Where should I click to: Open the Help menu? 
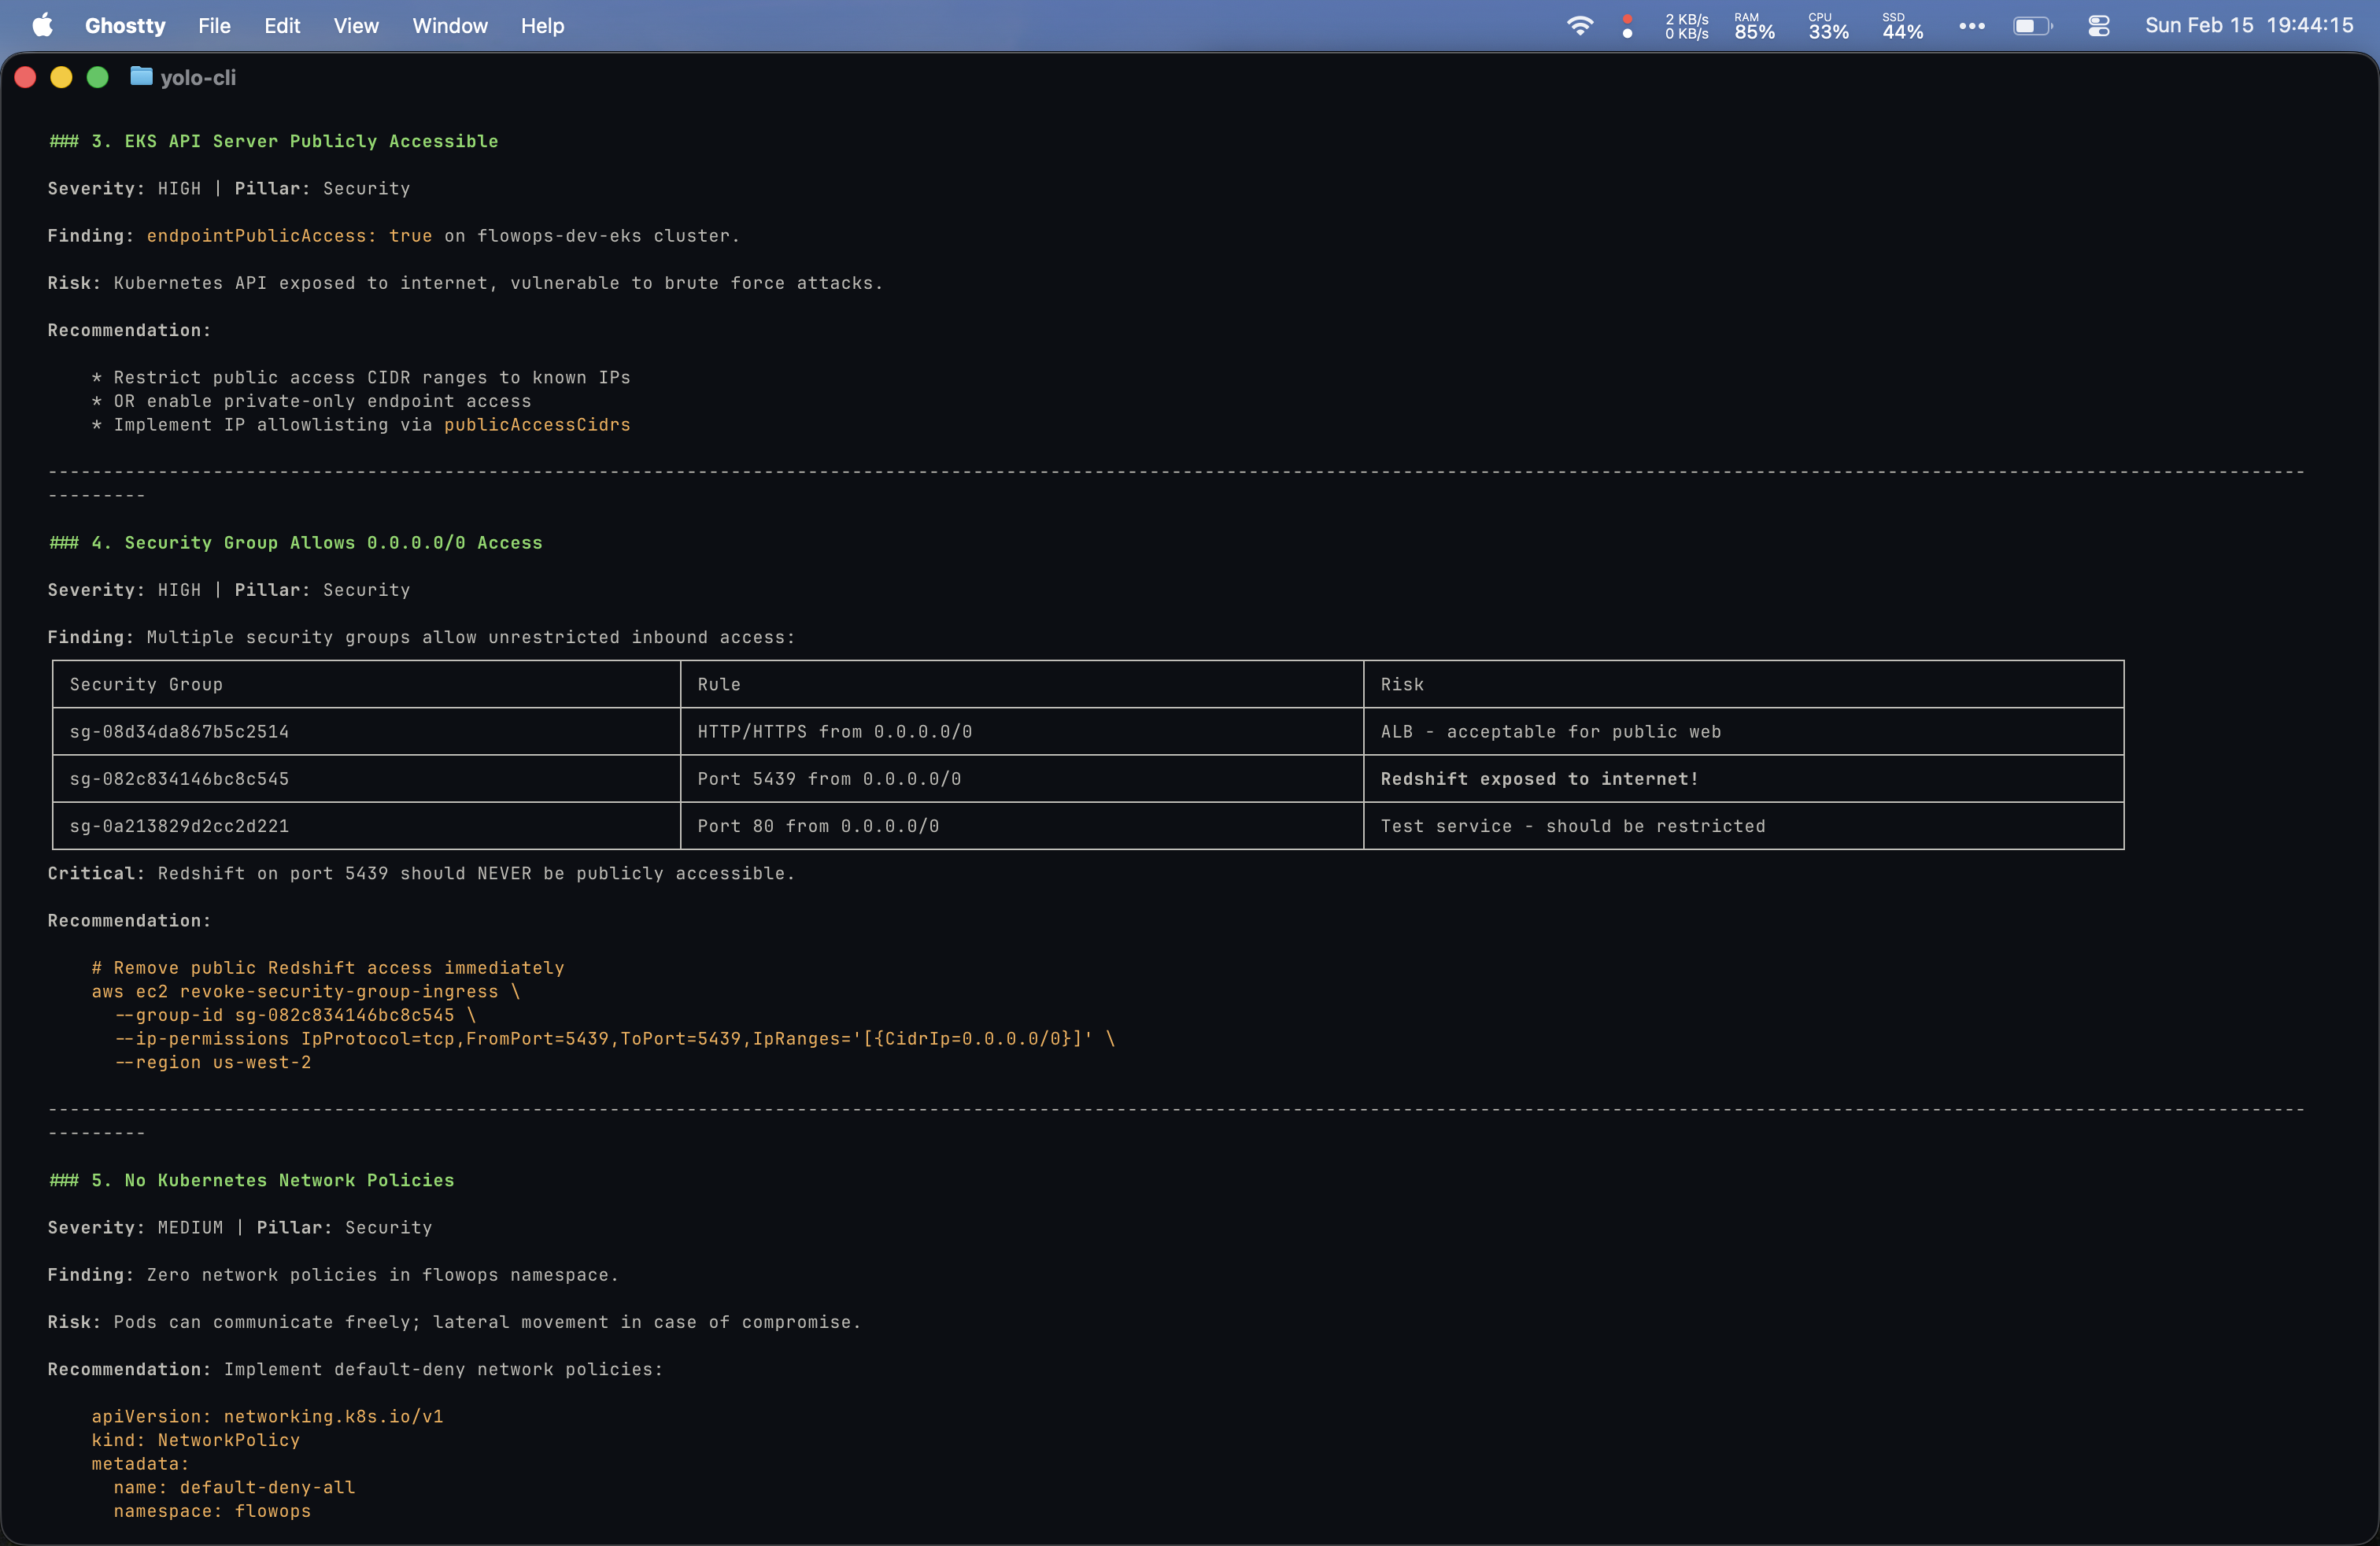pyautogui.click(x=542, y=25)
